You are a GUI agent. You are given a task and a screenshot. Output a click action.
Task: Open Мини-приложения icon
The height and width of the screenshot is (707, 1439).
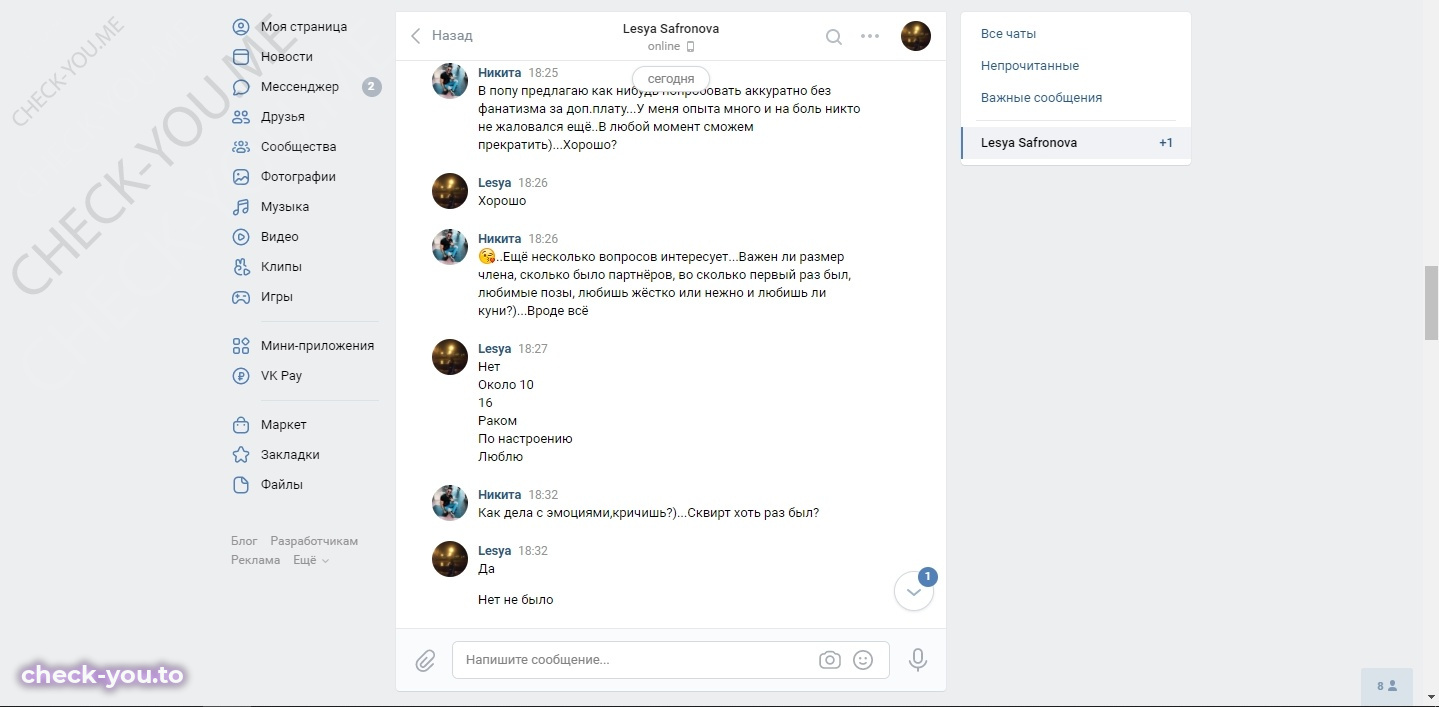(241, 346)
